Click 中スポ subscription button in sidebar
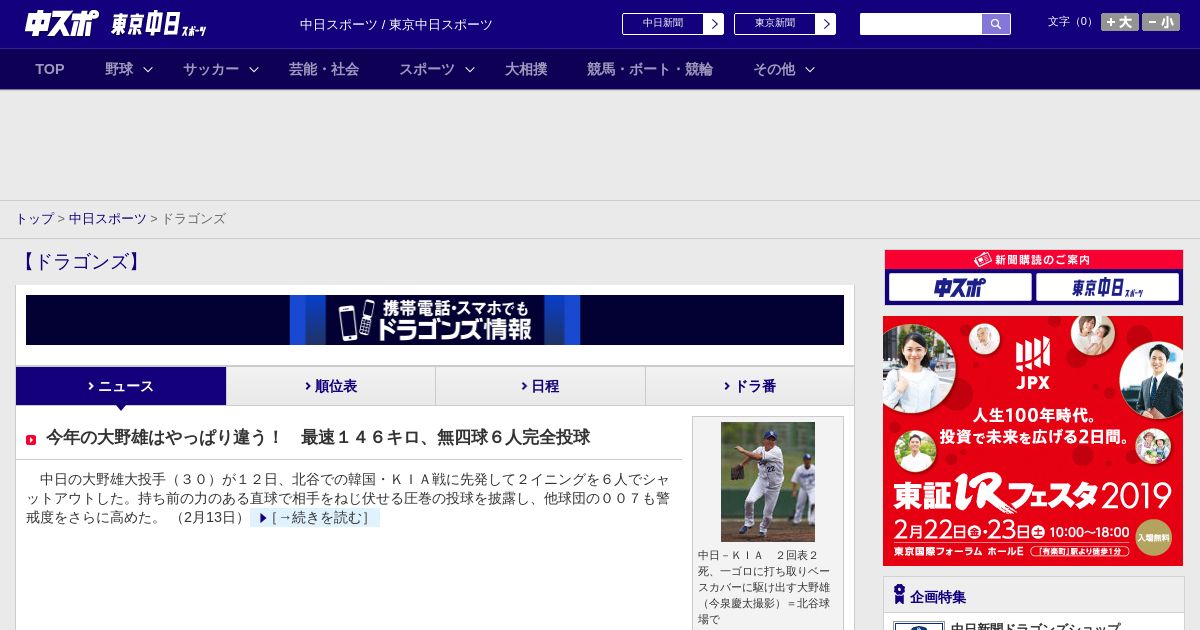This screenshot has height=630, width=1200. click(x=960, y=288)
